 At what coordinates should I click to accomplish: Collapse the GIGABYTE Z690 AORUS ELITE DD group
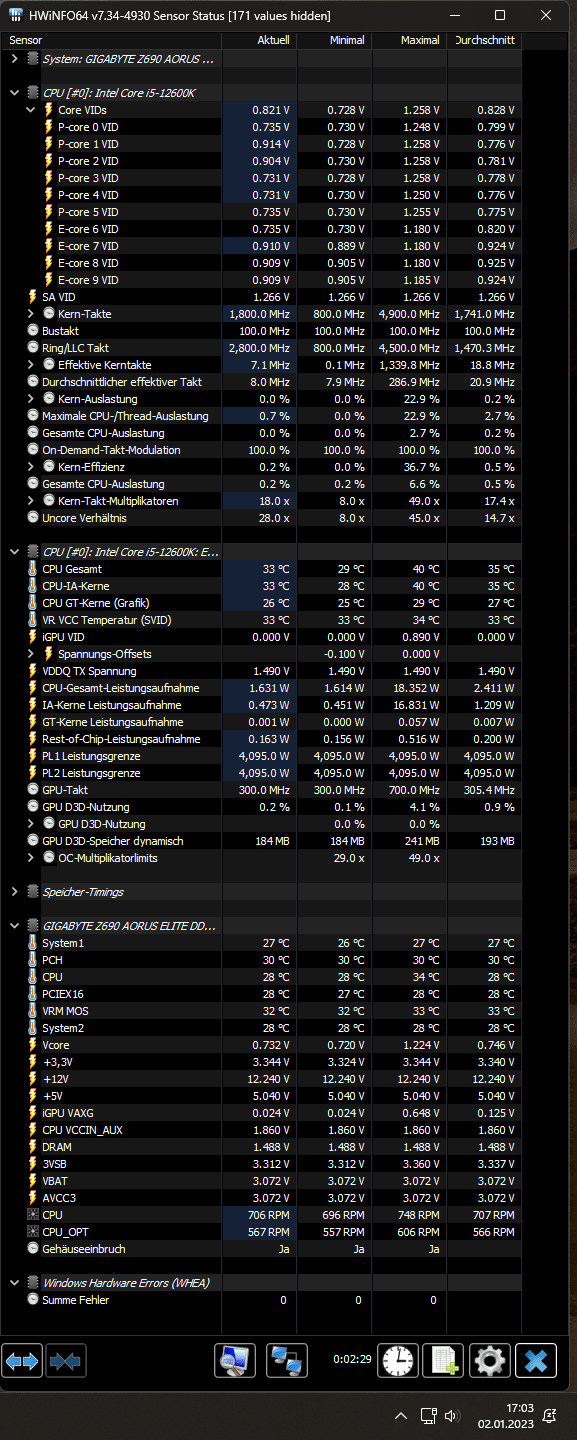(14, 926)
